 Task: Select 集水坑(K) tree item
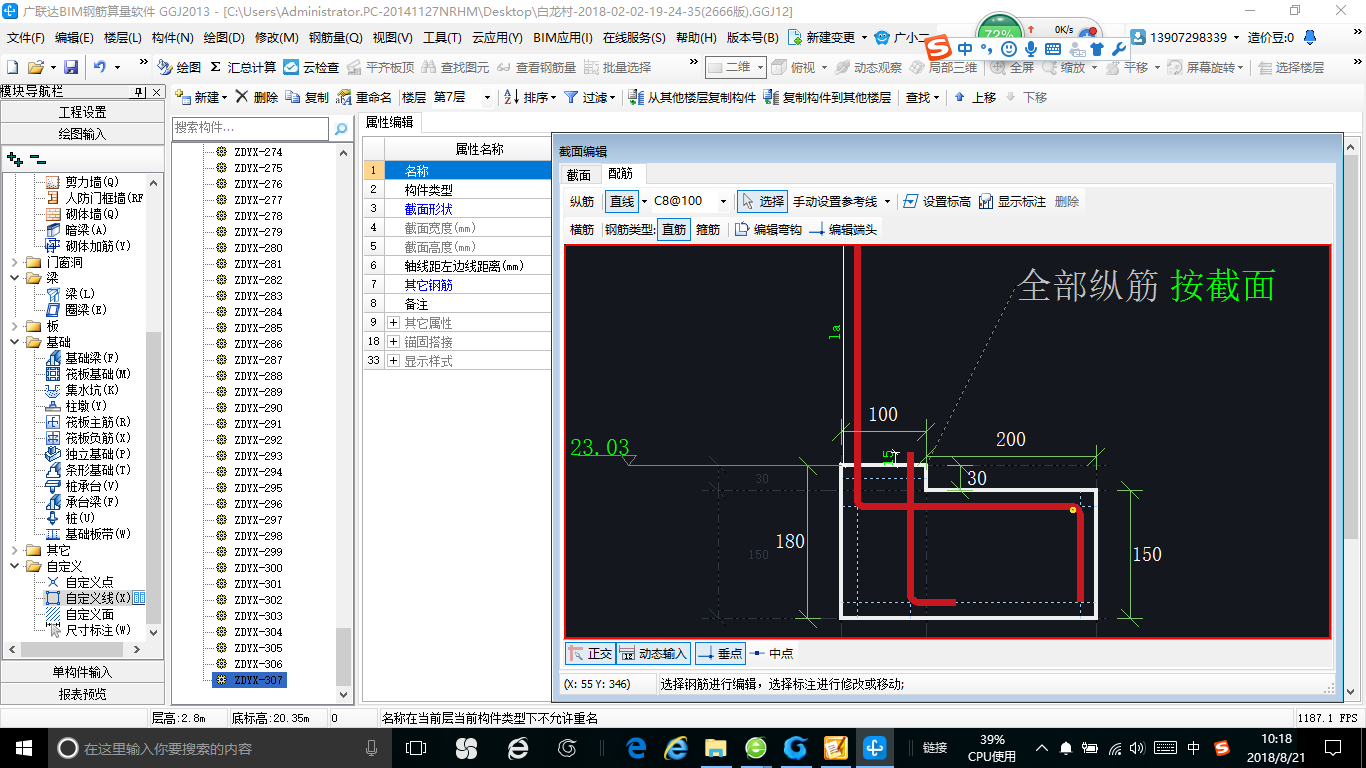(x=83, y=390)
